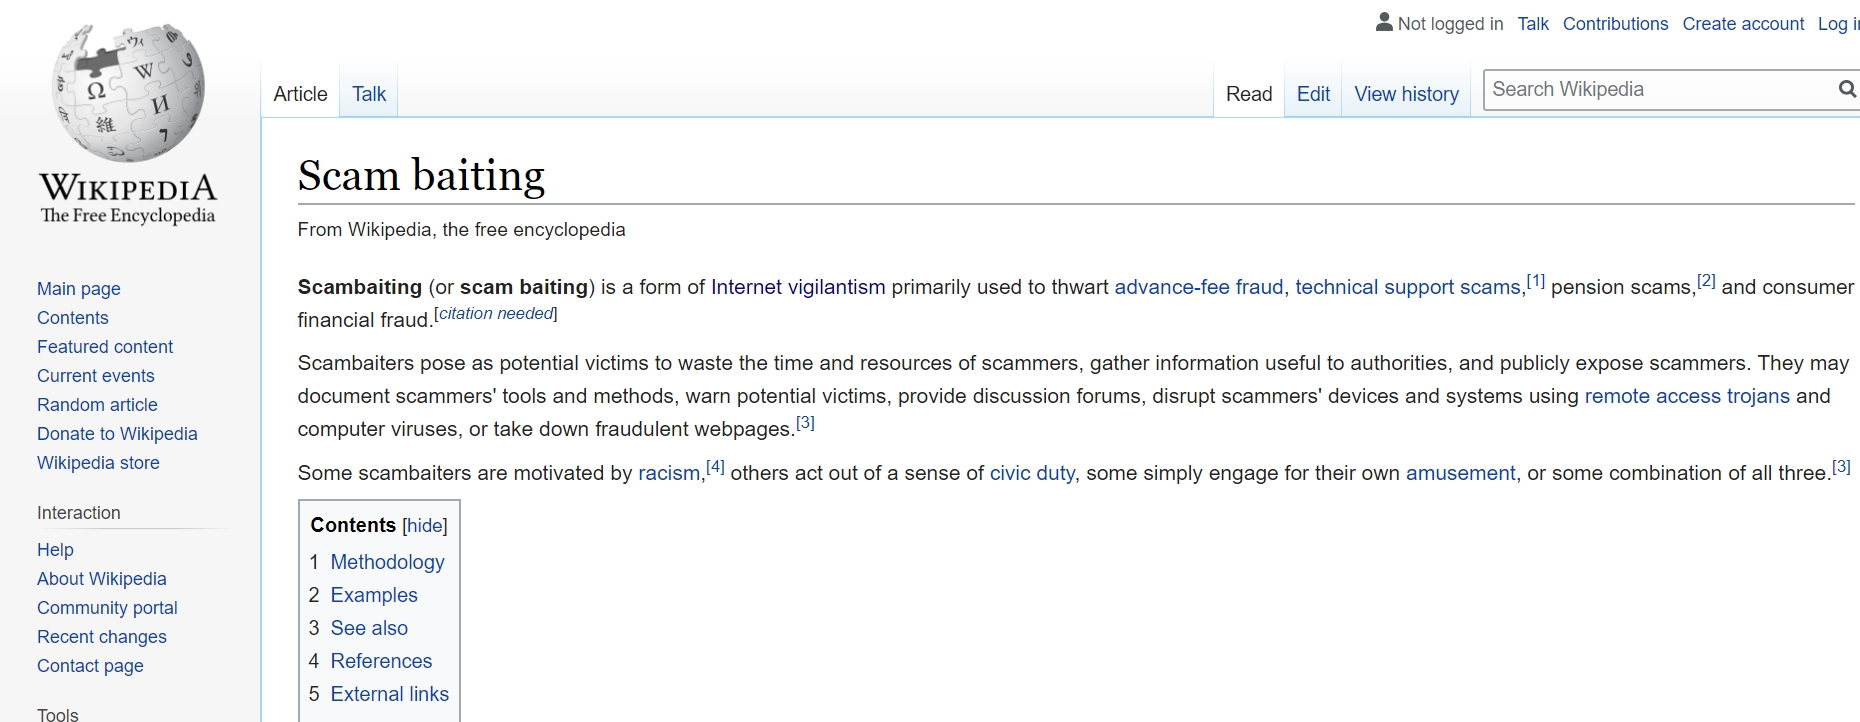Open a Random article

pyautogui.click(x=97, y=405)
